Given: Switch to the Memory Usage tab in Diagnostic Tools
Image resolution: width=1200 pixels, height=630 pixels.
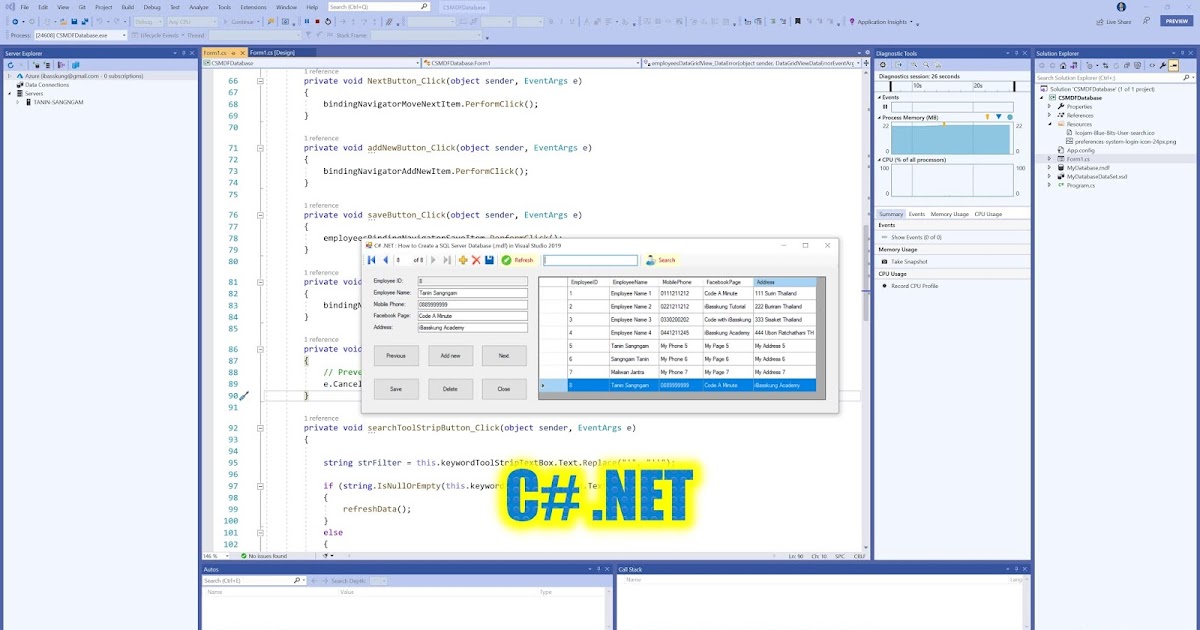Looking at the screenshot, I should (x=950, y=214).
